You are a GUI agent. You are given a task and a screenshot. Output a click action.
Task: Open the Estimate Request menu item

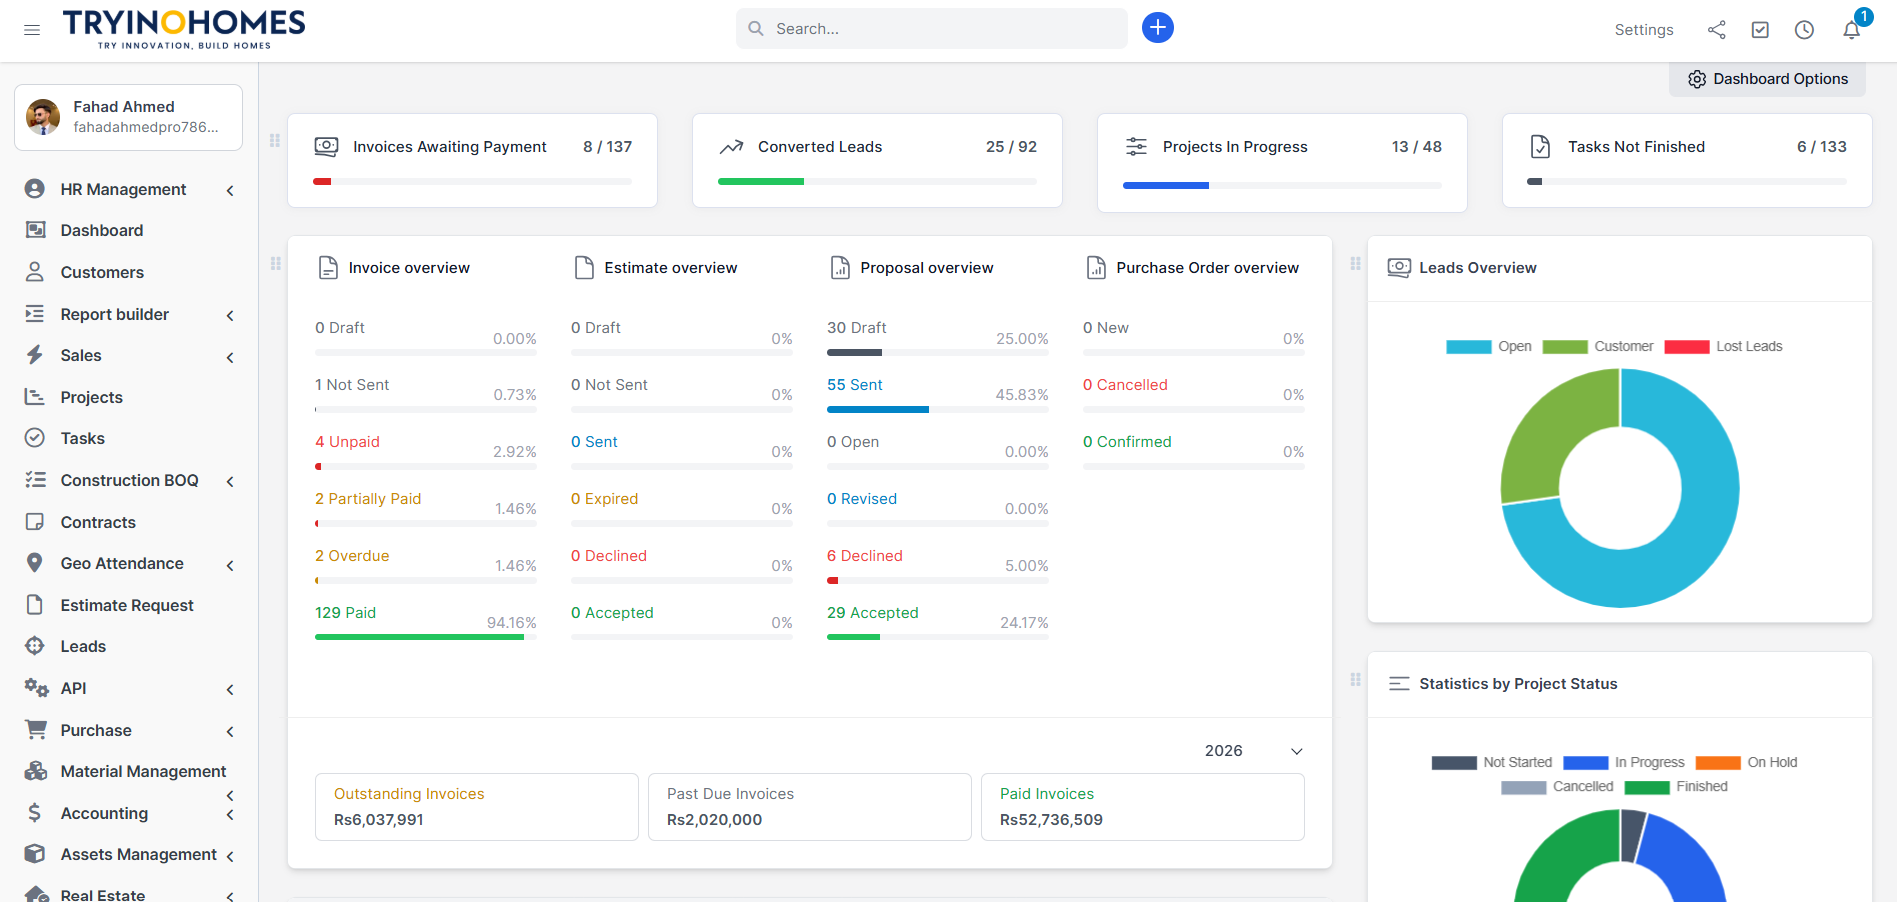coord(129,605)
